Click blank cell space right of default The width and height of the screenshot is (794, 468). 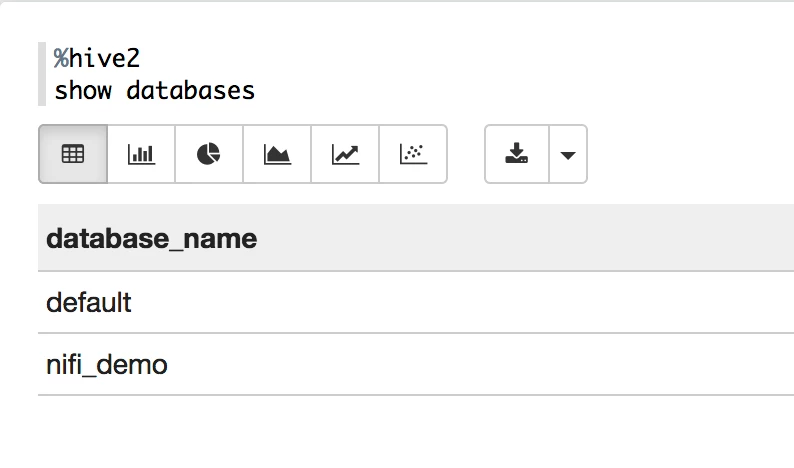pos(463,302)
